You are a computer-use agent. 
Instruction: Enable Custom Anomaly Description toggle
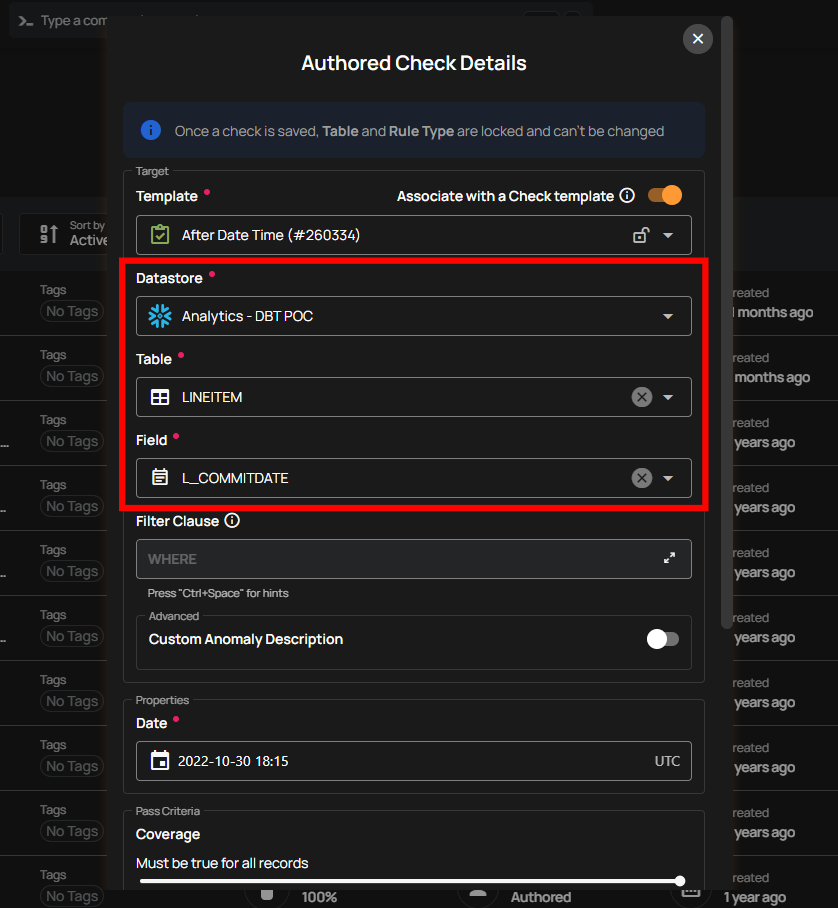click(663, 639)
